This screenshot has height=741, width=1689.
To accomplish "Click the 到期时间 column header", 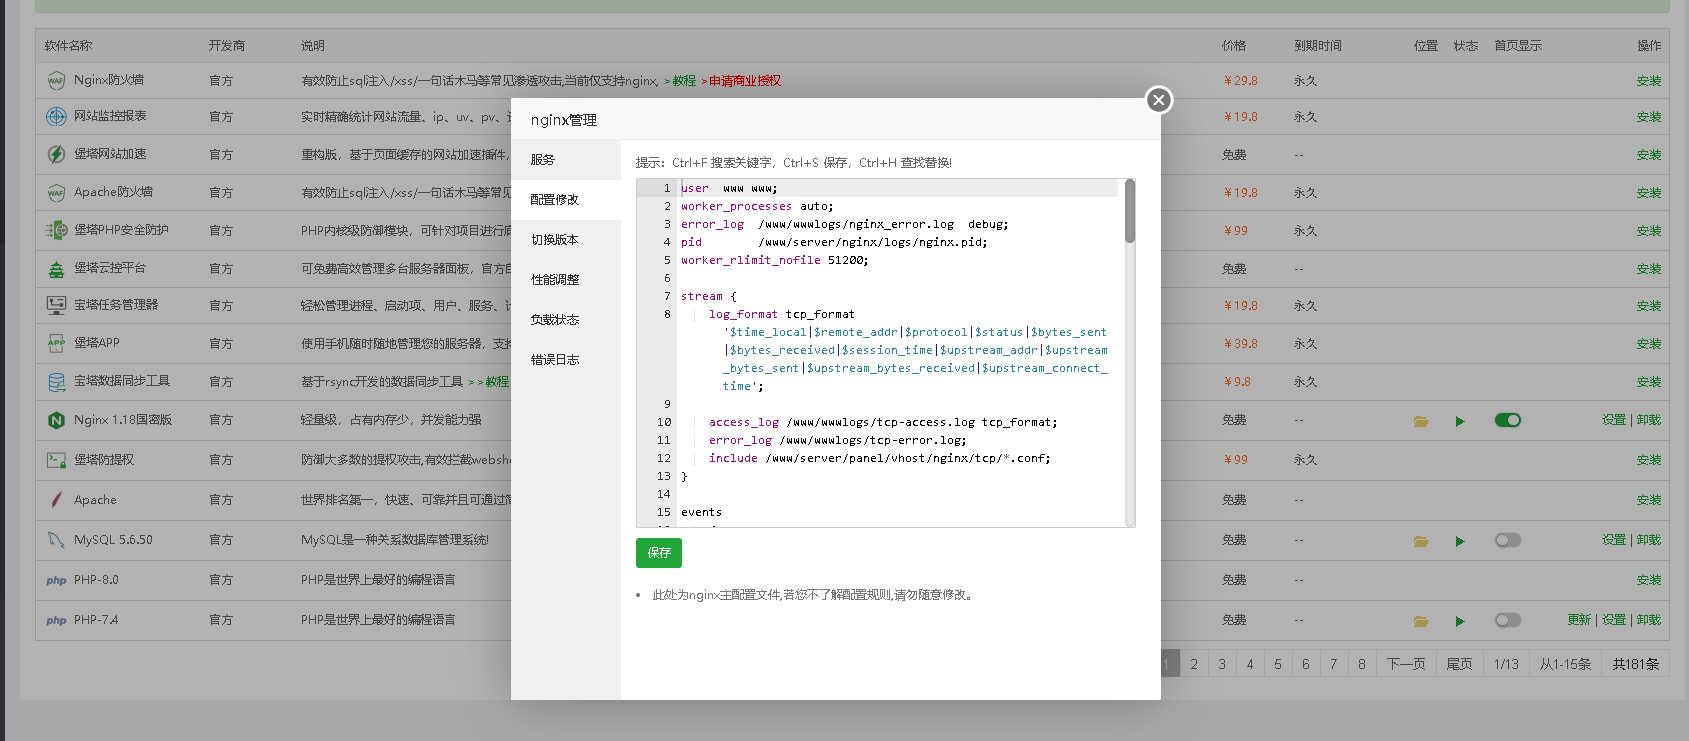I will tap(1318, 46).
